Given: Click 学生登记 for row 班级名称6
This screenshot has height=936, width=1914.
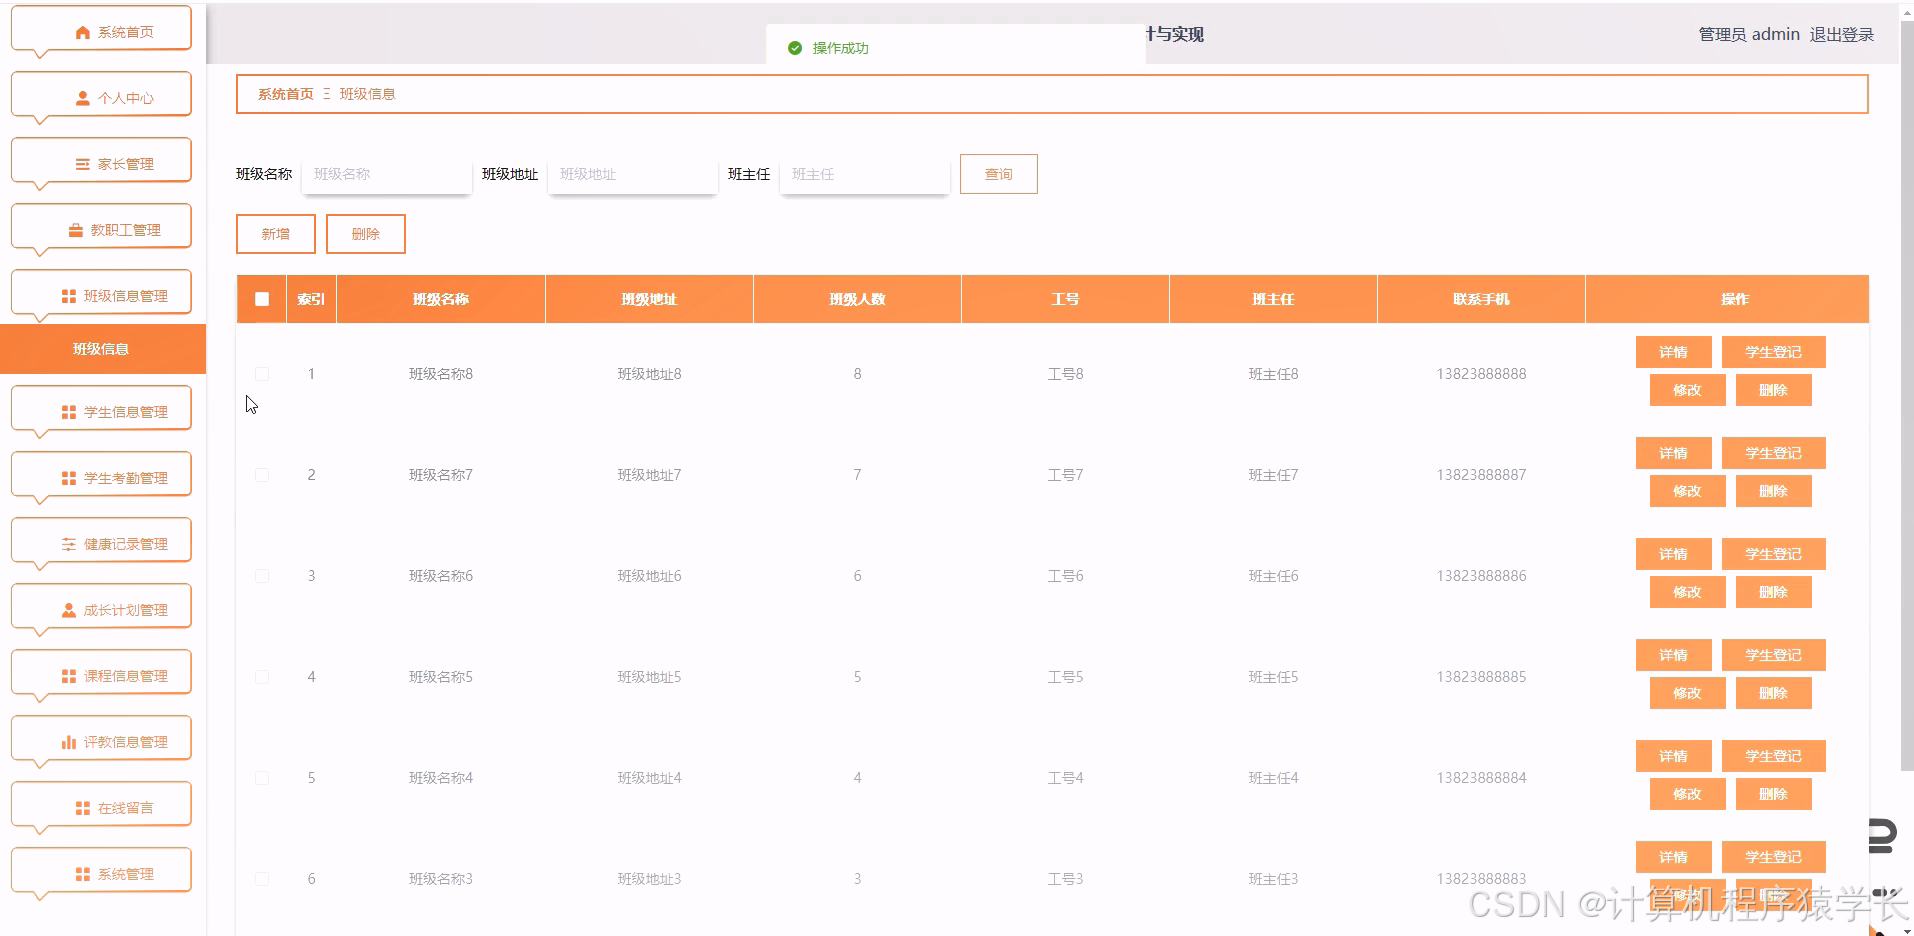Looking at the screenshot, I should (1773, 554).
